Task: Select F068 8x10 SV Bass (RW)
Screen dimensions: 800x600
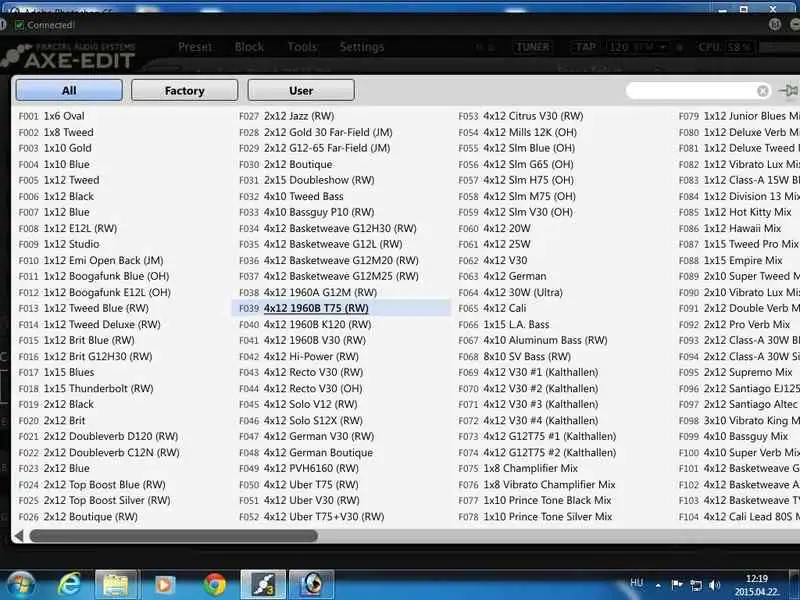Action: pos(514,356)
